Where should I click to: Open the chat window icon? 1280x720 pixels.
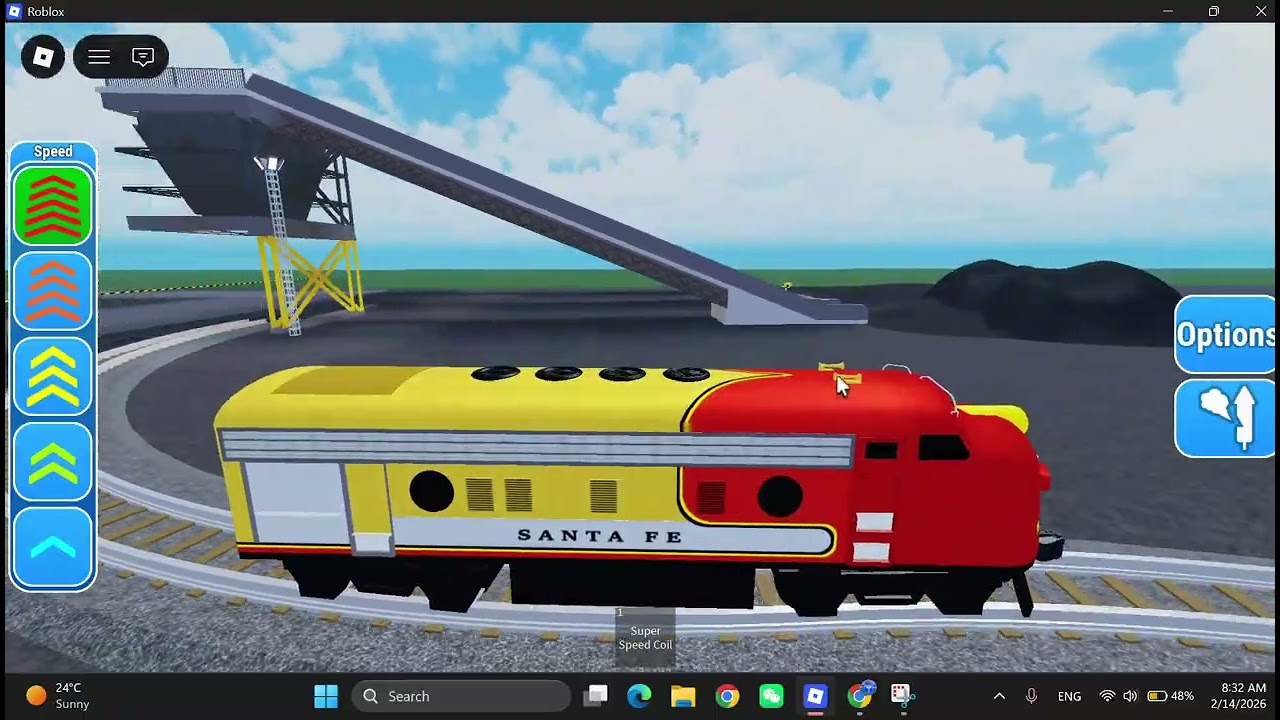[143, 57]
